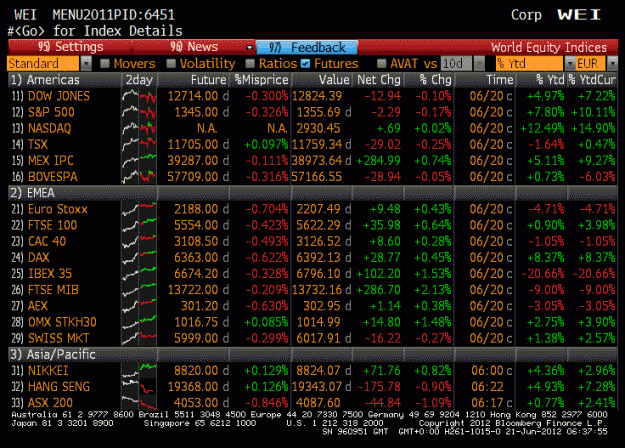
Task: Open the 29) SWISS MKT index
Action: (50, 338)
